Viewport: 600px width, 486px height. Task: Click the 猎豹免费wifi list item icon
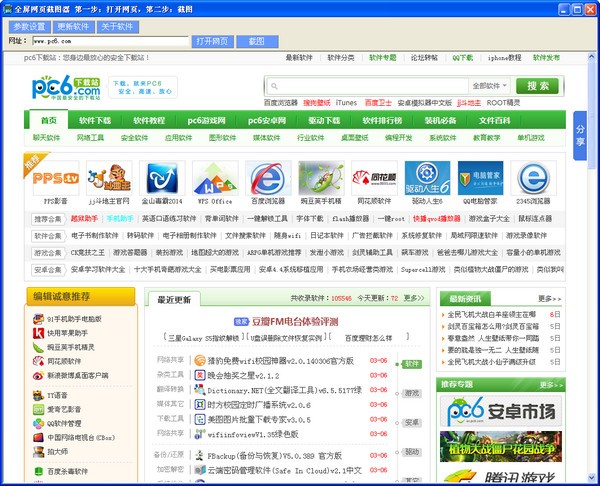tap(200, 360)
